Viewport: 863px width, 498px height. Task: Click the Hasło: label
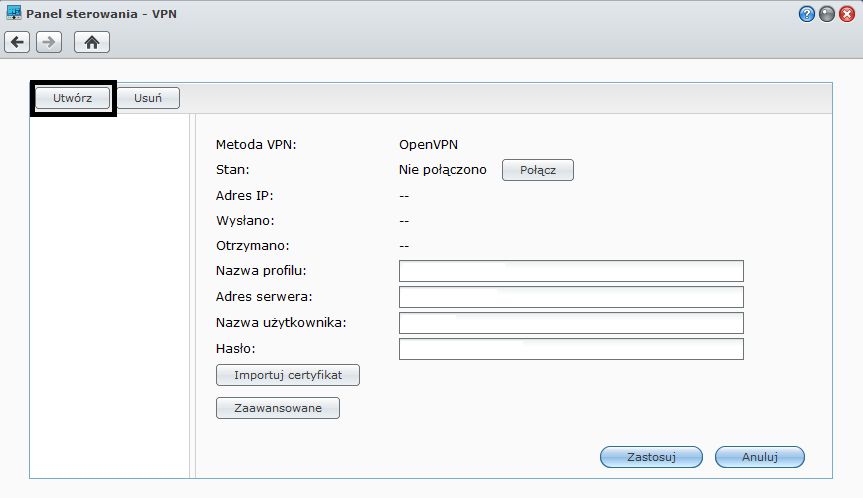[x=236, y=348]
